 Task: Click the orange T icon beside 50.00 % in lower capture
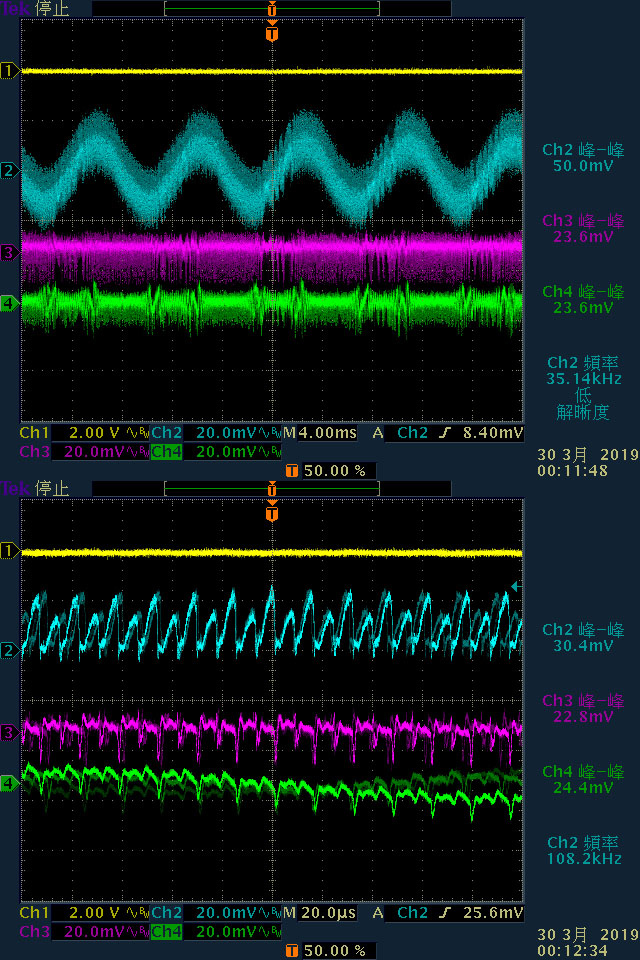tap(292, 951)
